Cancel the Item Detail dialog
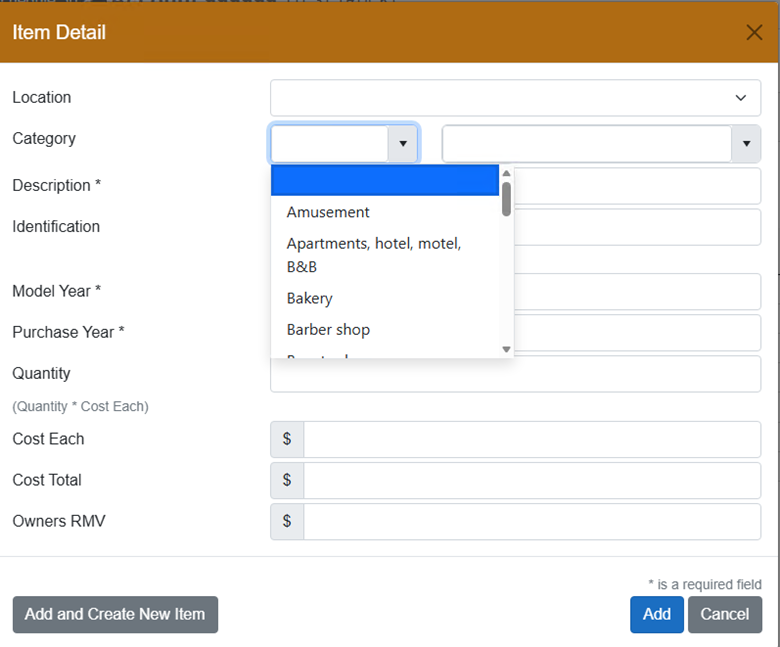This screenshot has width=780, height=647. (724, 614)
